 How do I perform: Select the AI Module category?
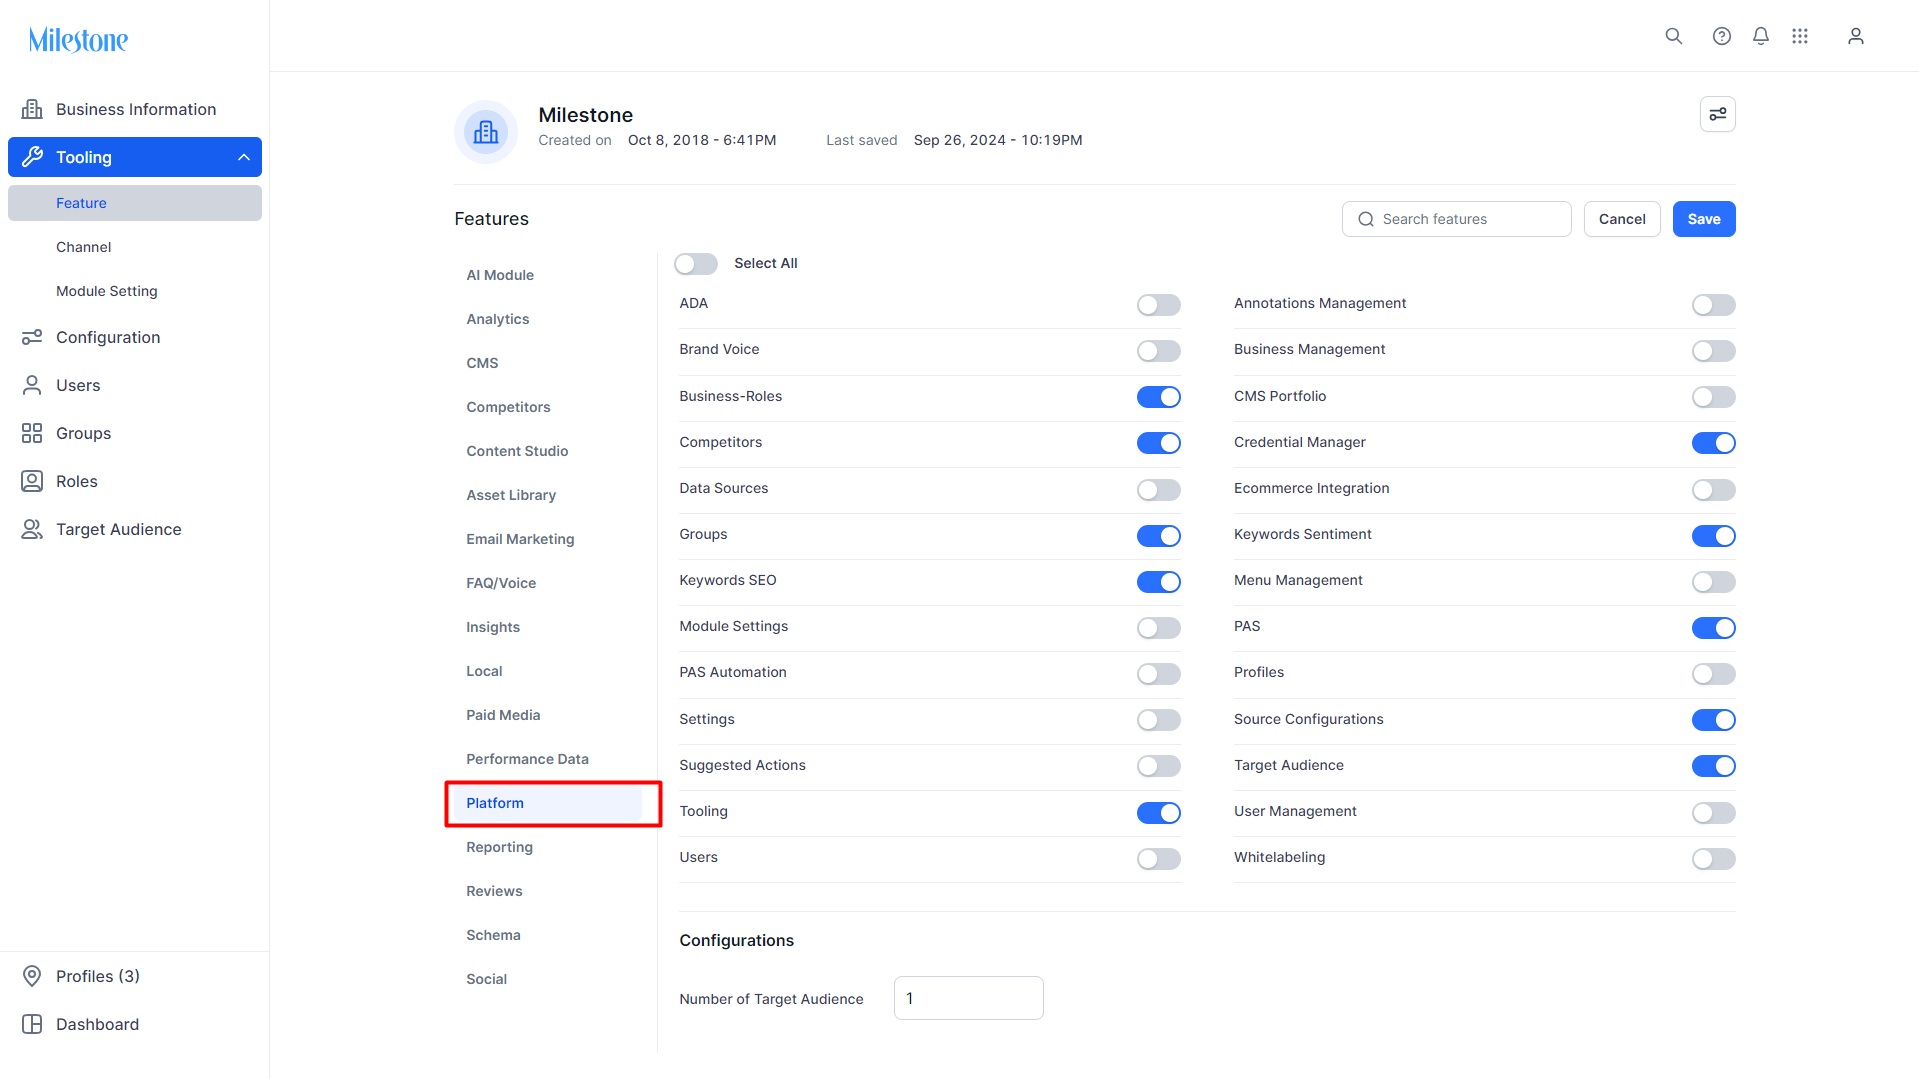coord(500,275)
